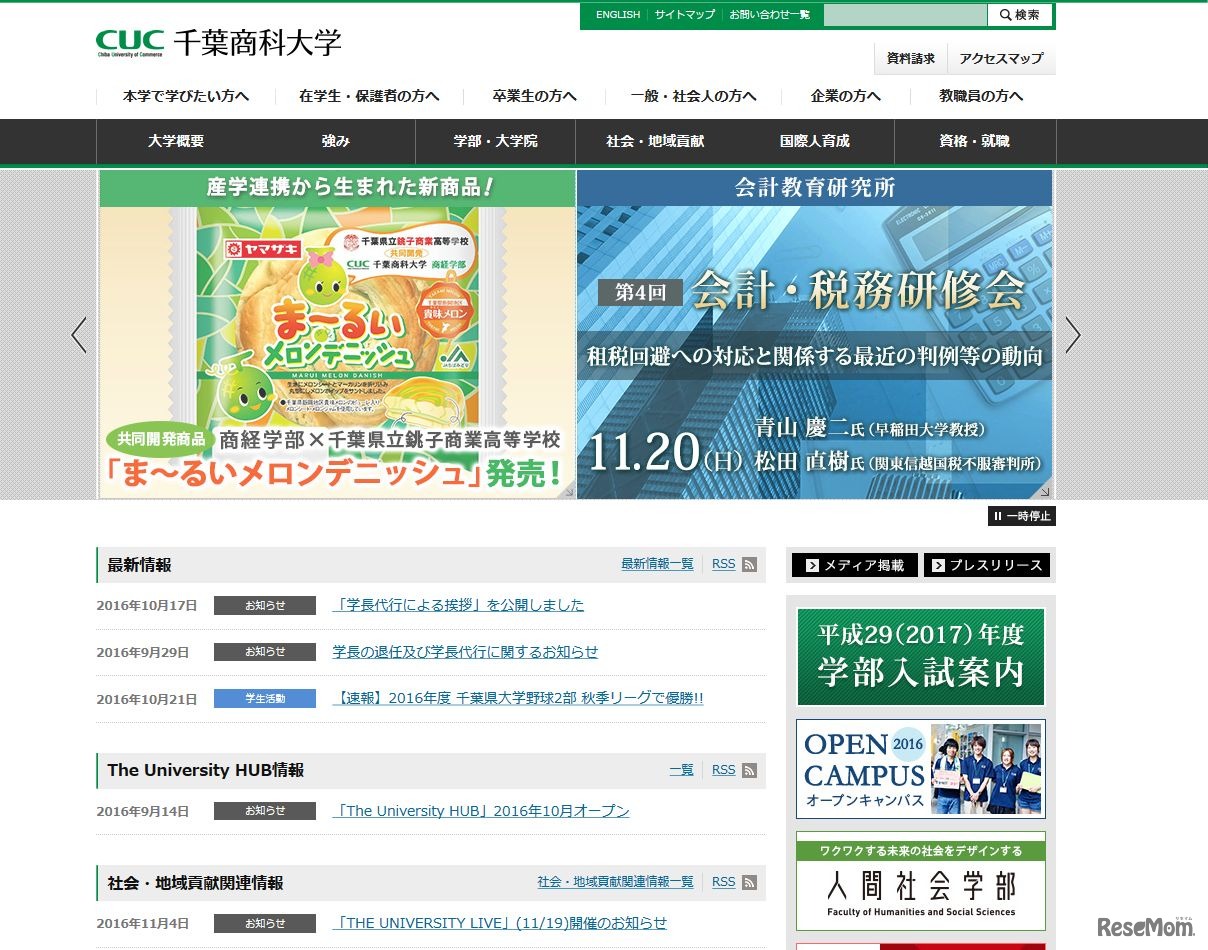Open 千葉県大学野球2部 秋季リーグで優勝 news
This screenshot has width=1208, height=950.
tap(518, 698)
